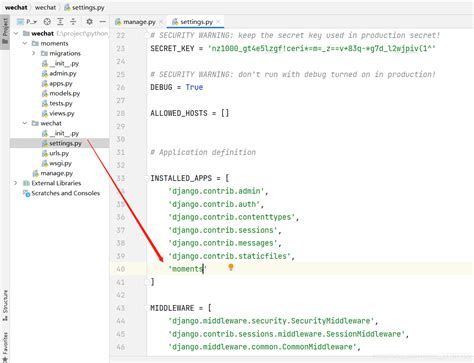Expand the migrations folder
The height and width of the screenshot is (363, 474).
[x=33, y=53]
